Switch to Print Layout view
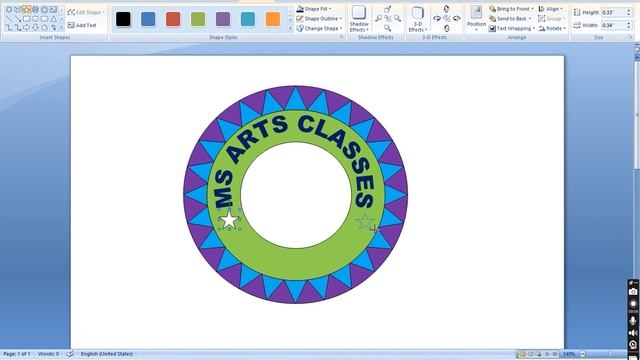640x360 pixels. click(522, 354)
